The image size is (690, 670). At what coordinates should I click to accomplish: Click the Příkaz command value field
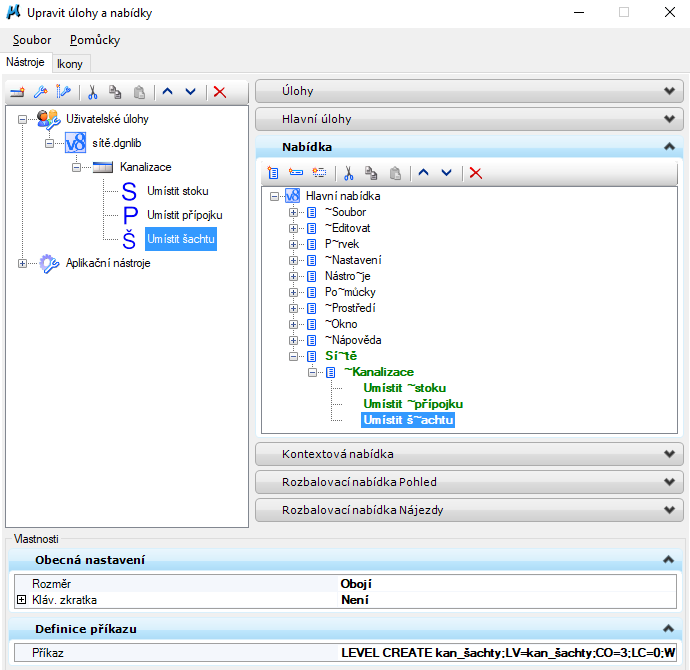click(x=508, y=652)
